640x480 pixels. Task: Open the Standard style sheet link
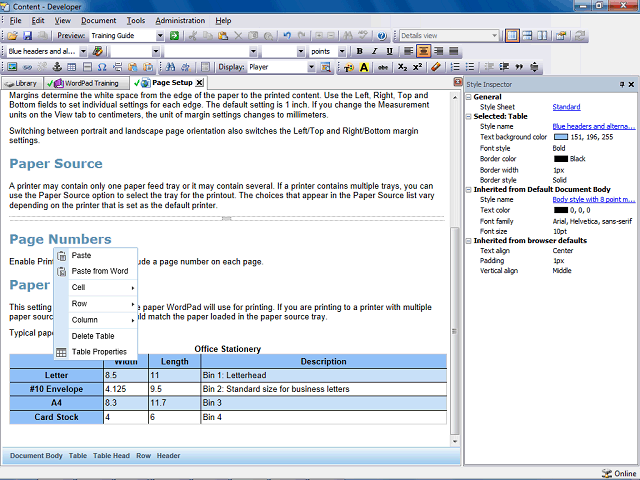(x=566, y=107)
